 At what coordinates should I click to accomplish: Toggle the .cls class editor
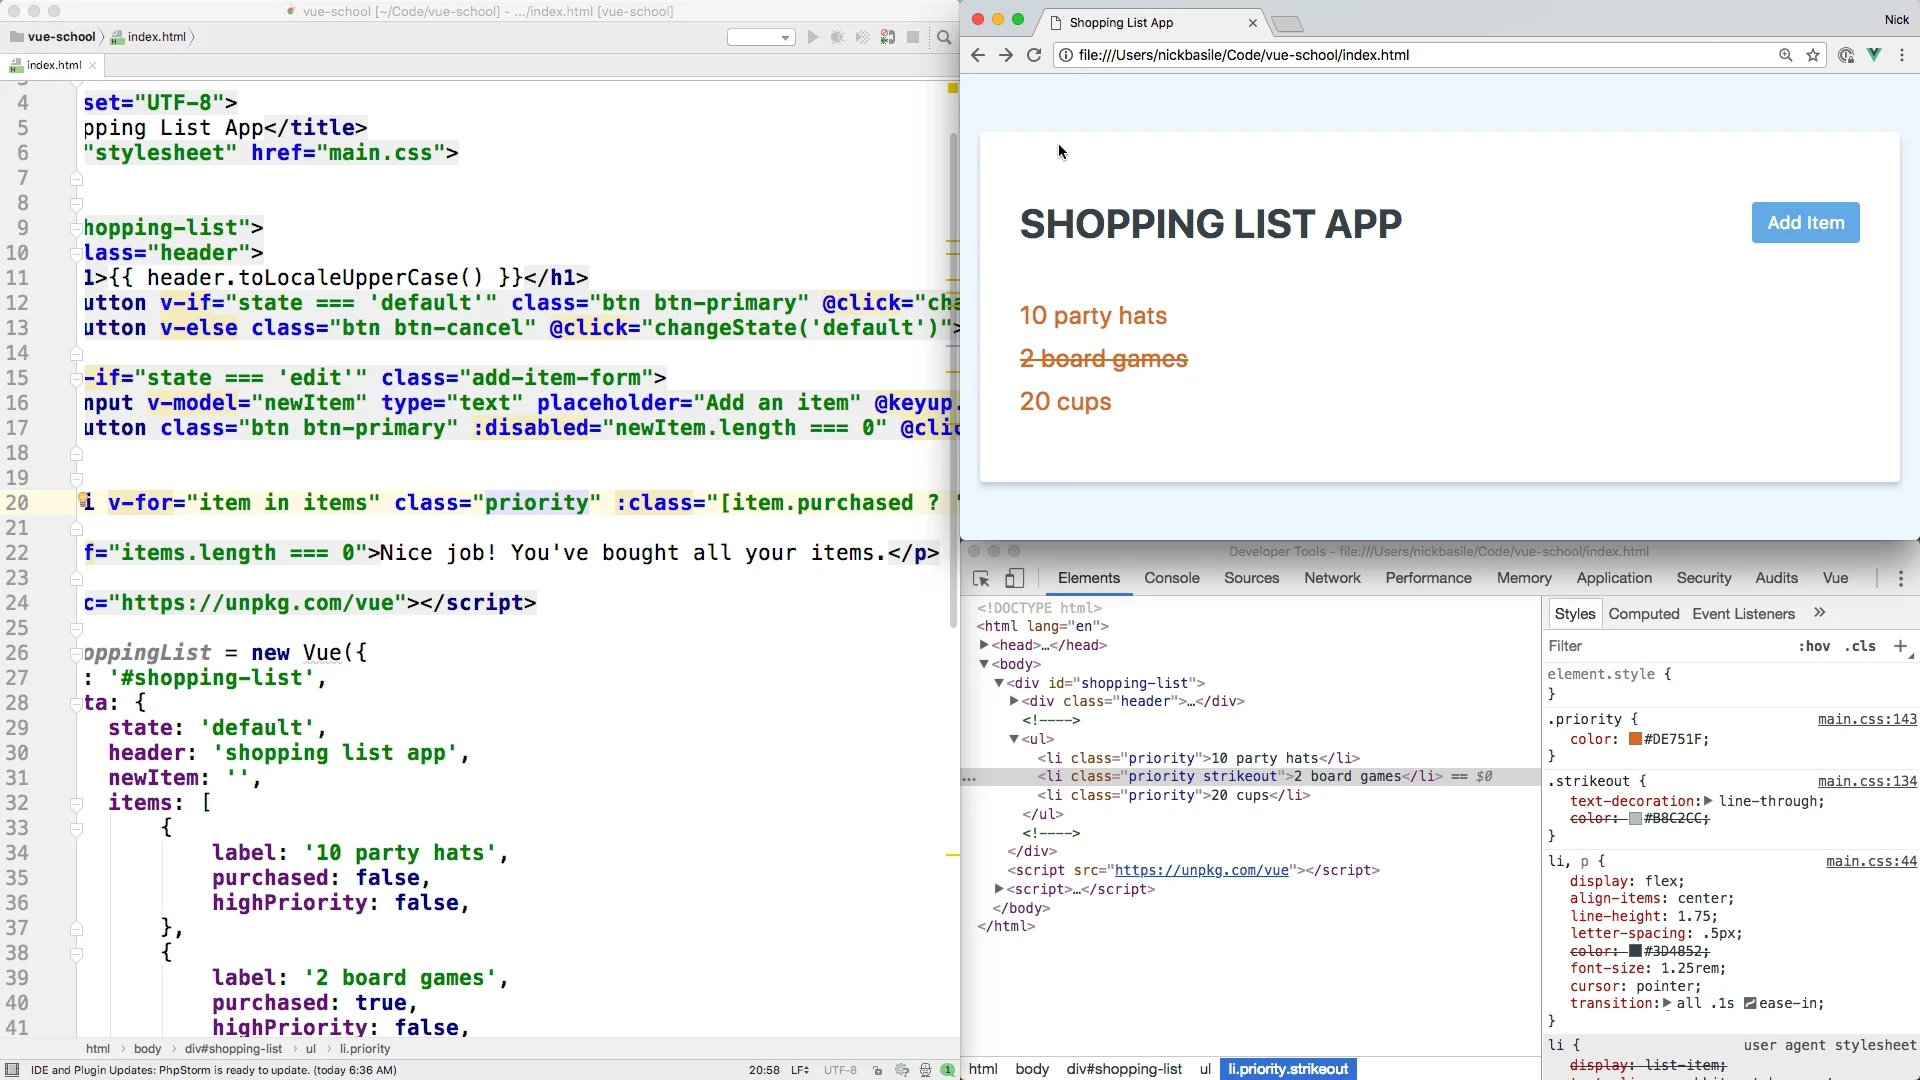(1860, 646)
